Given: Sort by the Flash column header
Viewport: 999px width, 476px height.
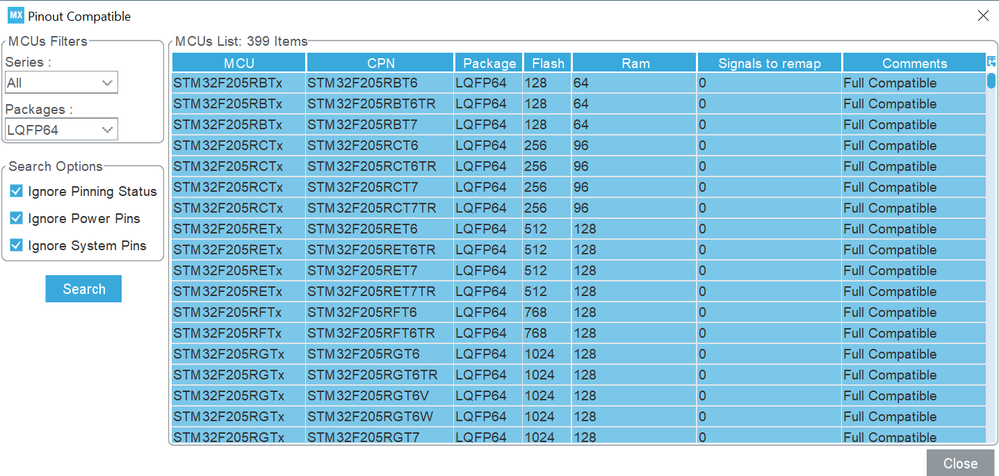Looking at the screenshot, I should coord(548,63).
